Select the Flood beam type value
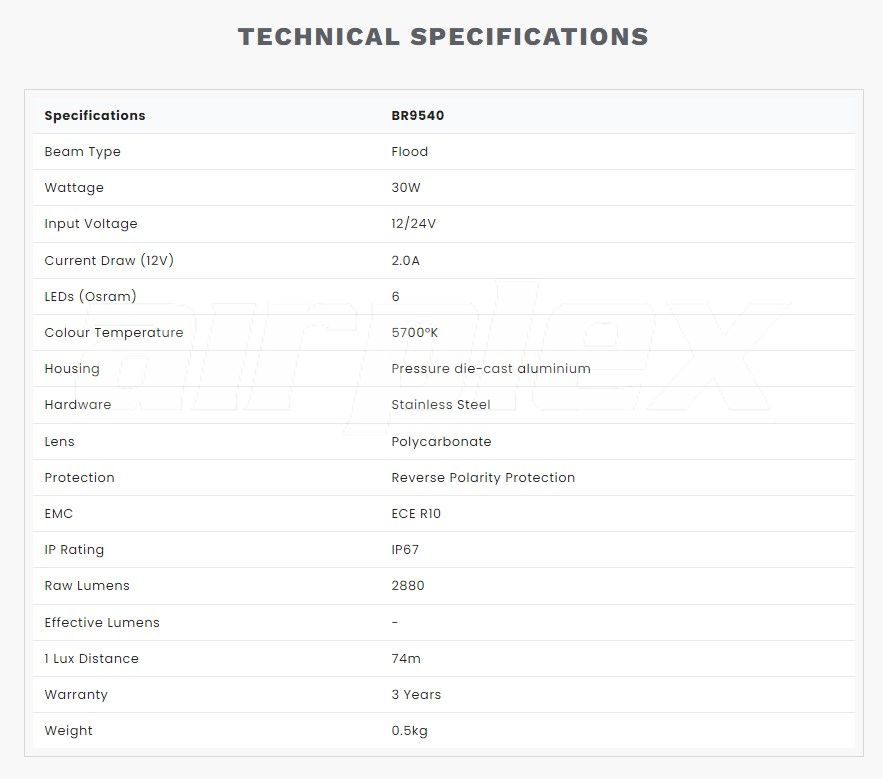Screen dimensions: 883x779 [409, 152]
